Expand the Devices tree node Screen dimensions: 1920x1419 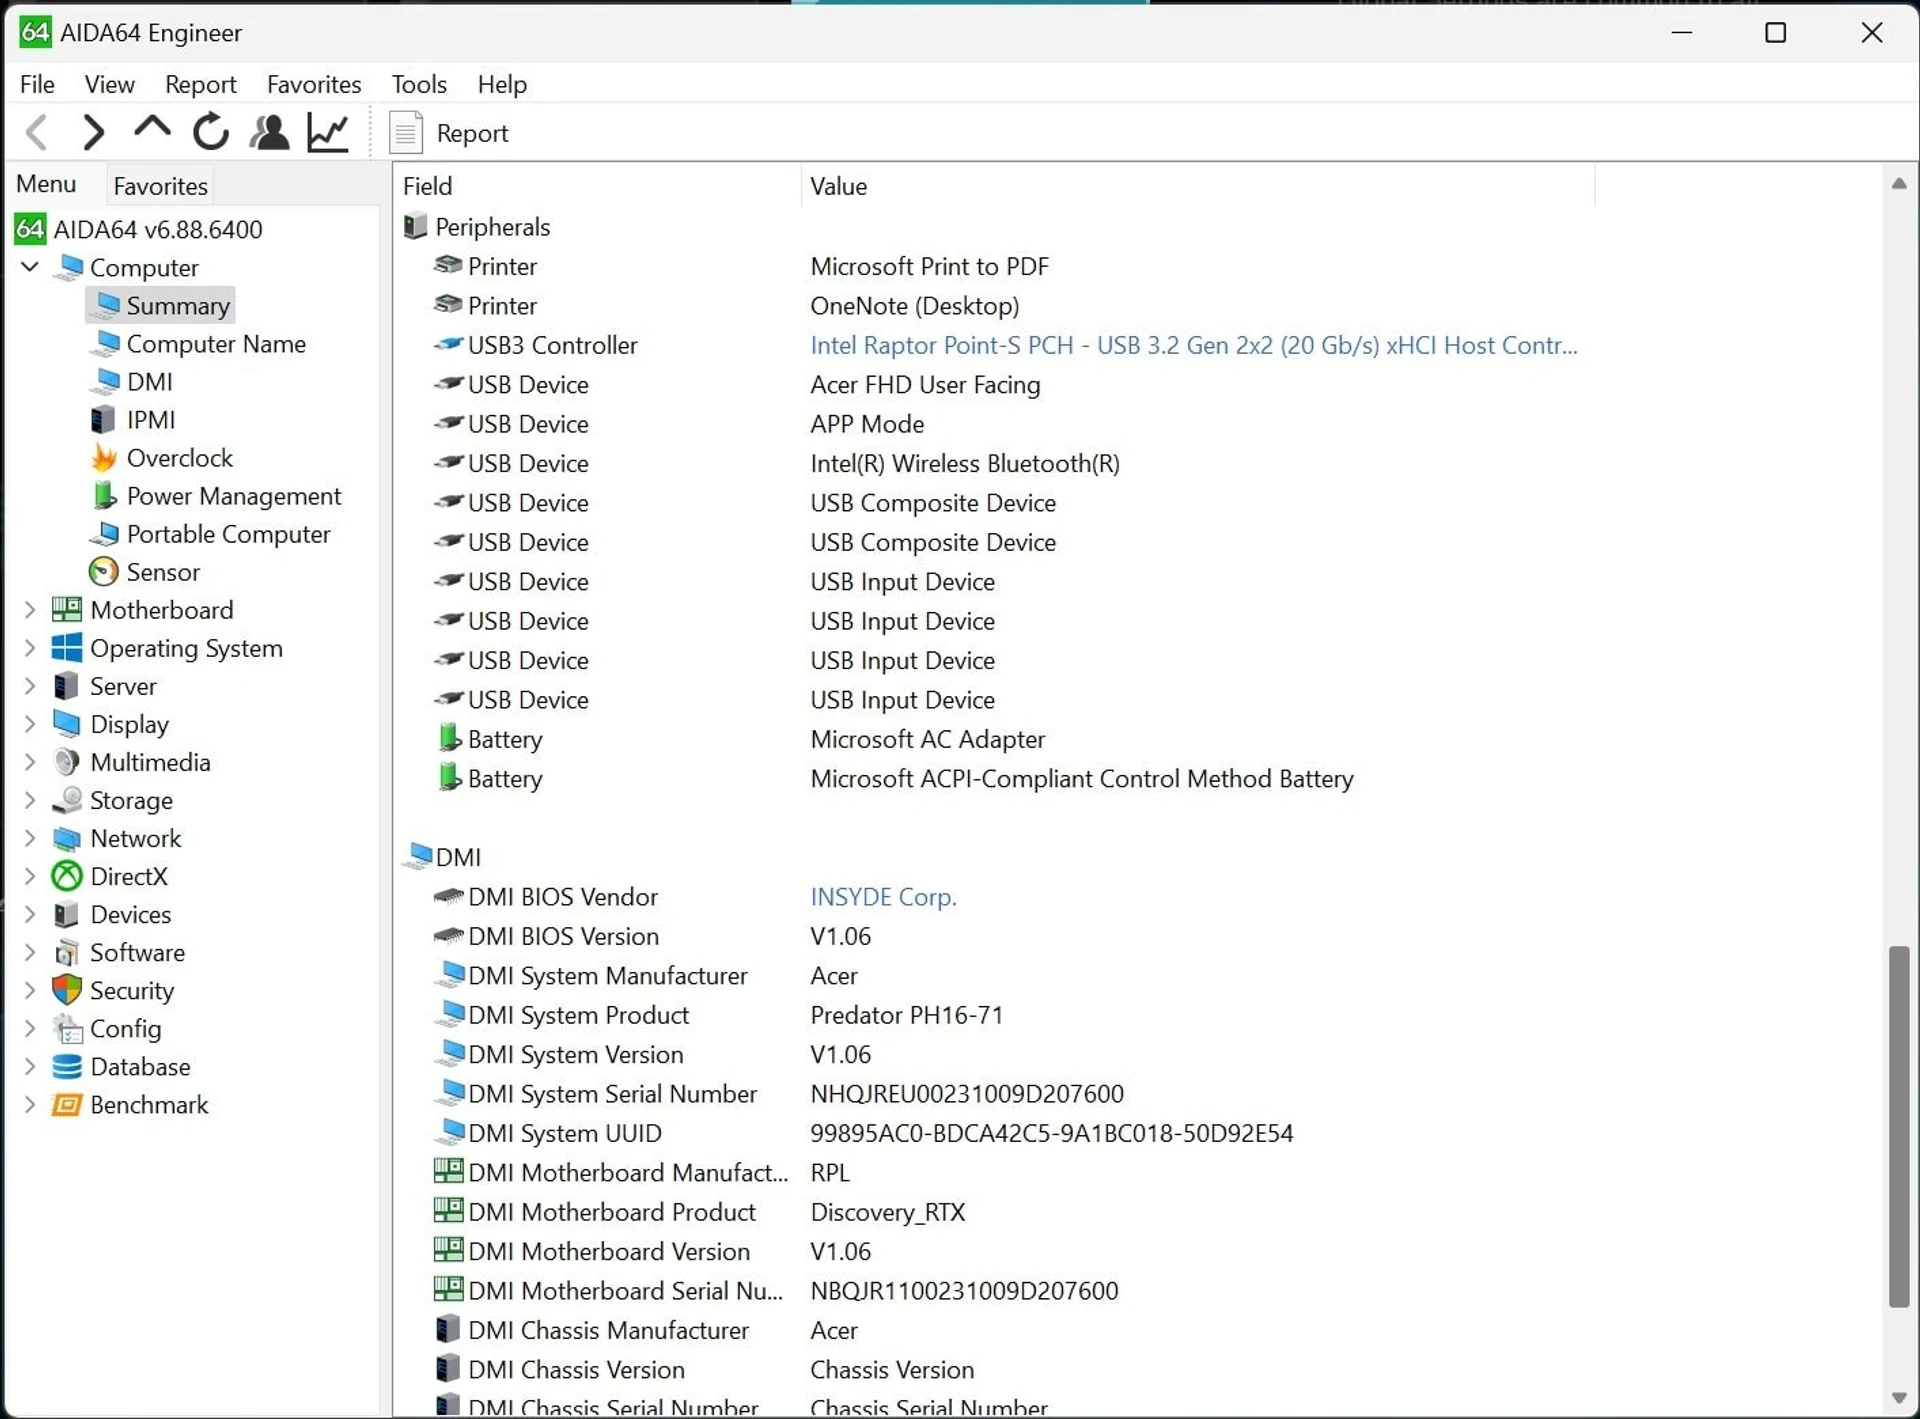click(x=30, y=914)
